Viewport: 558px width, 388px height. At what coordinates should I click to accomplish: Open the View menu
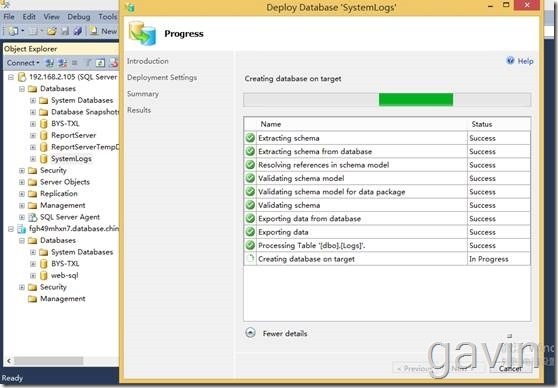point(52,17)
